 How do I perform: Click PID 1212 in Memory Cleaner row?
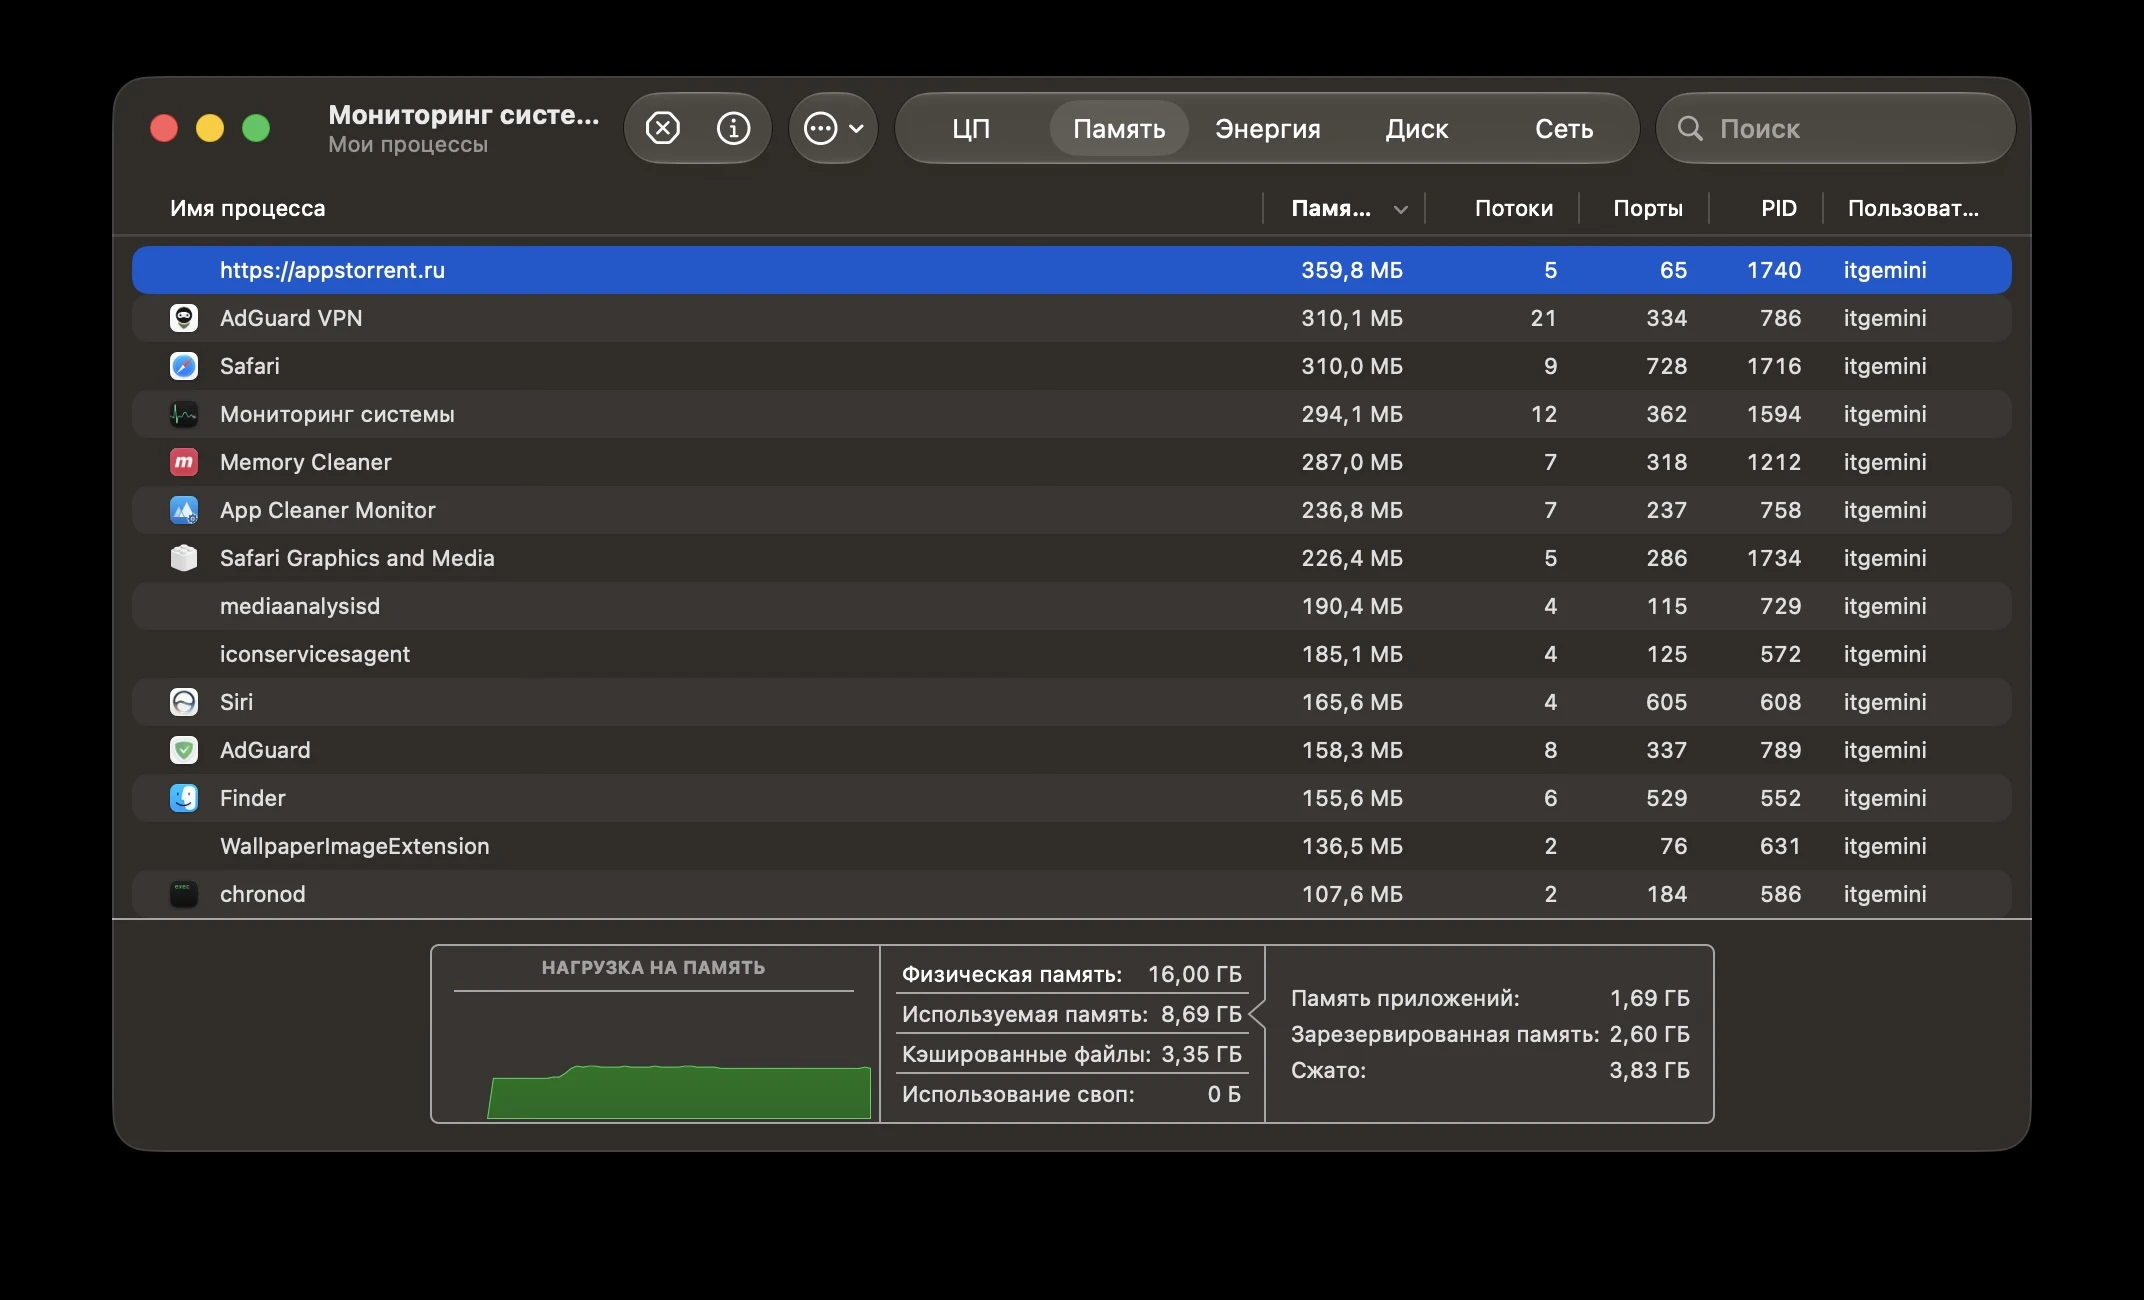click(1774, 462)
